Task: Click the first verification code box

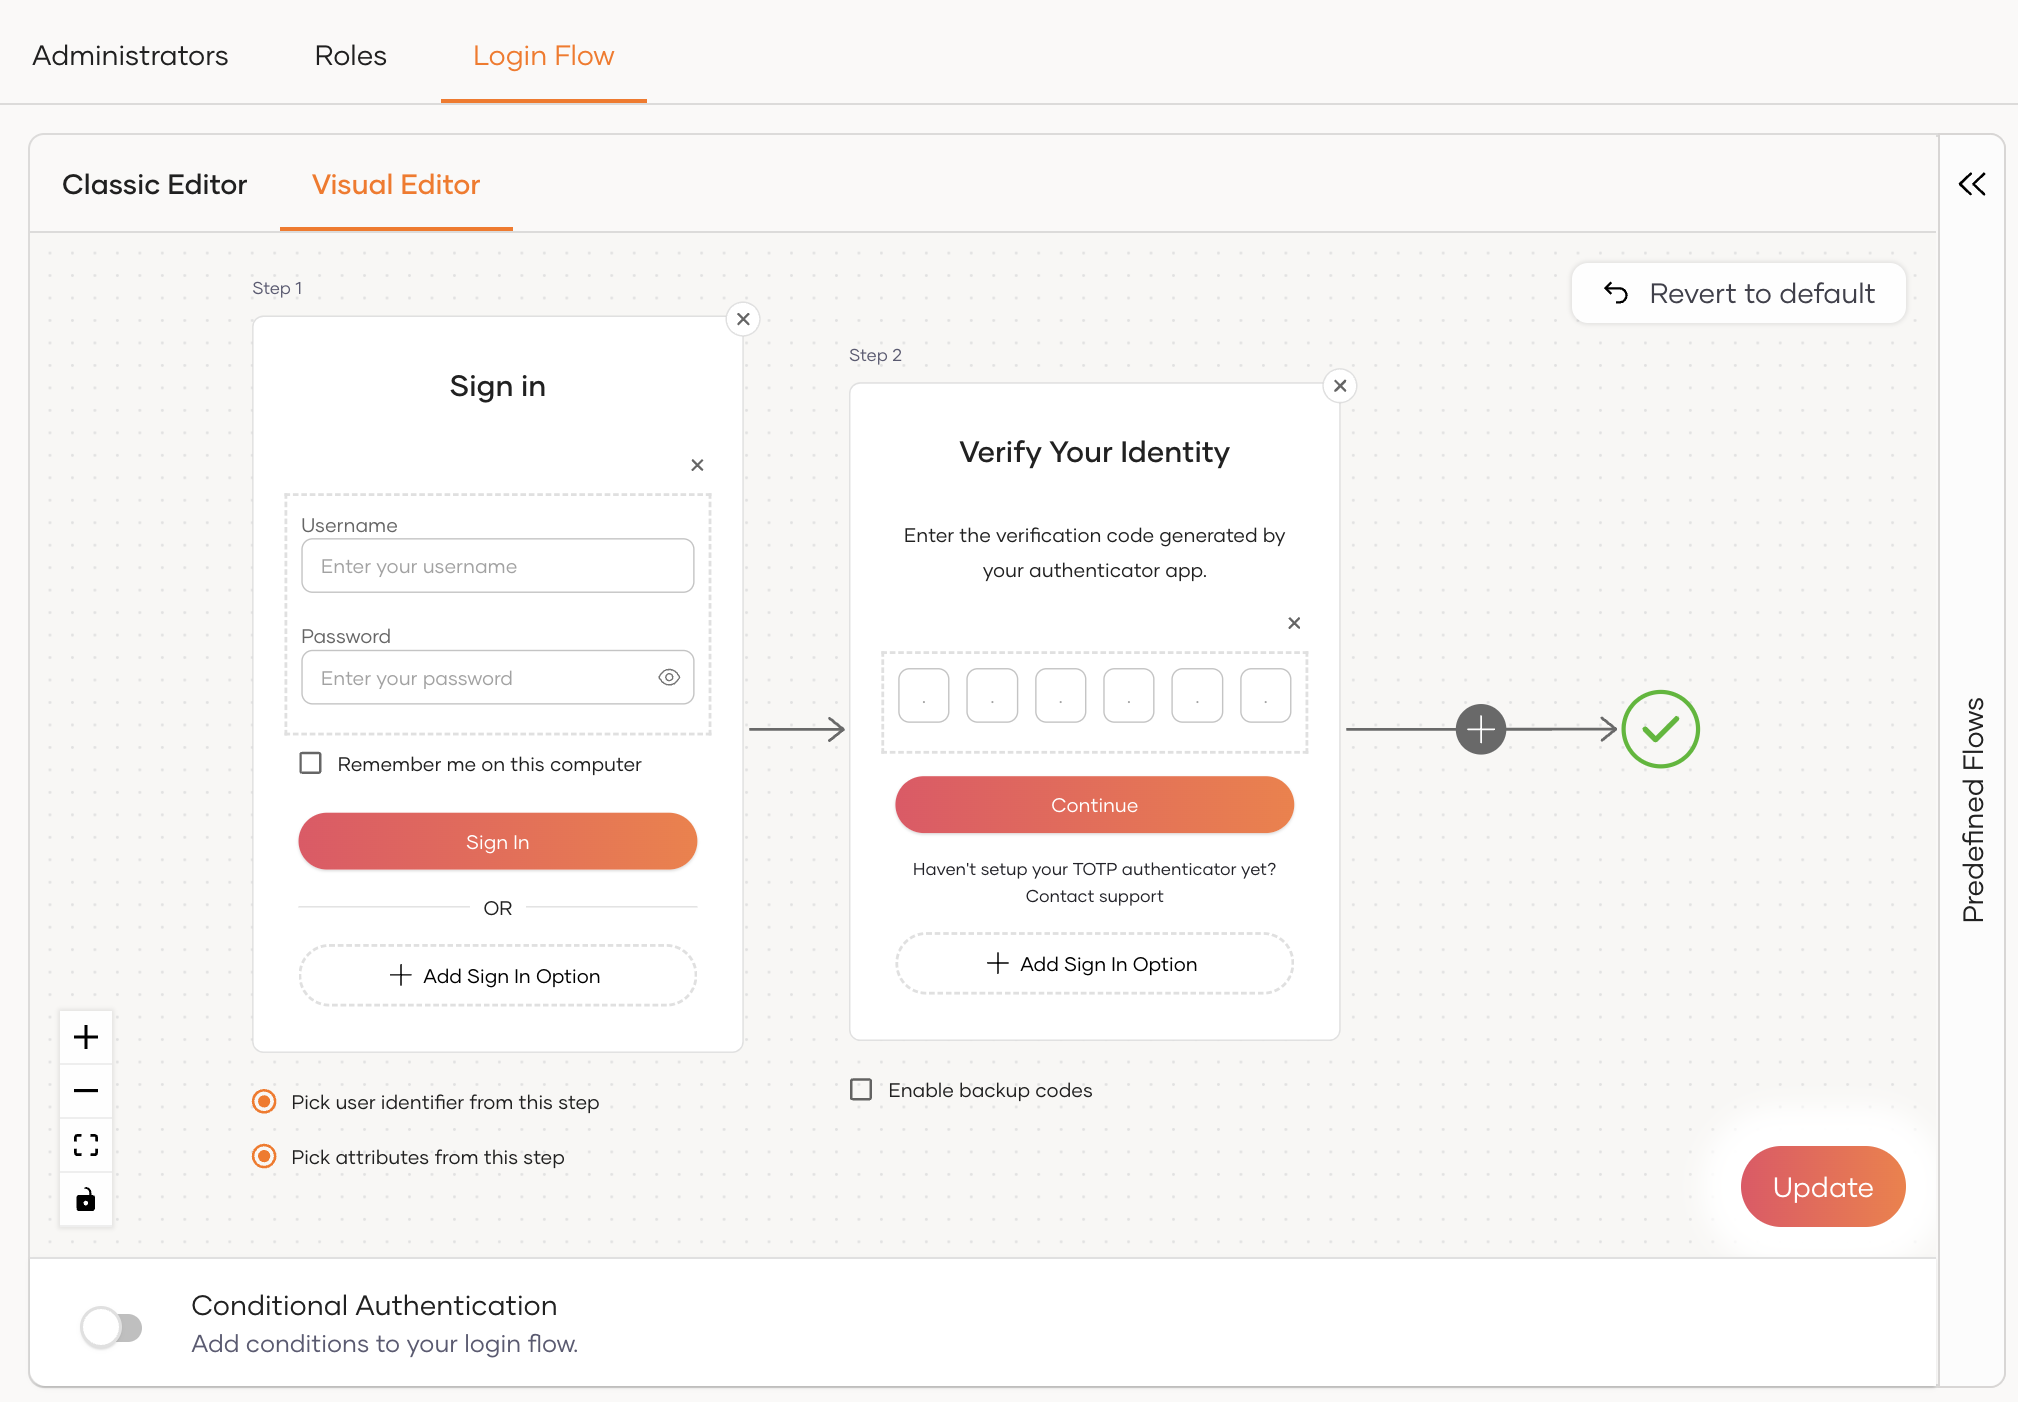Action: [923, 696]
